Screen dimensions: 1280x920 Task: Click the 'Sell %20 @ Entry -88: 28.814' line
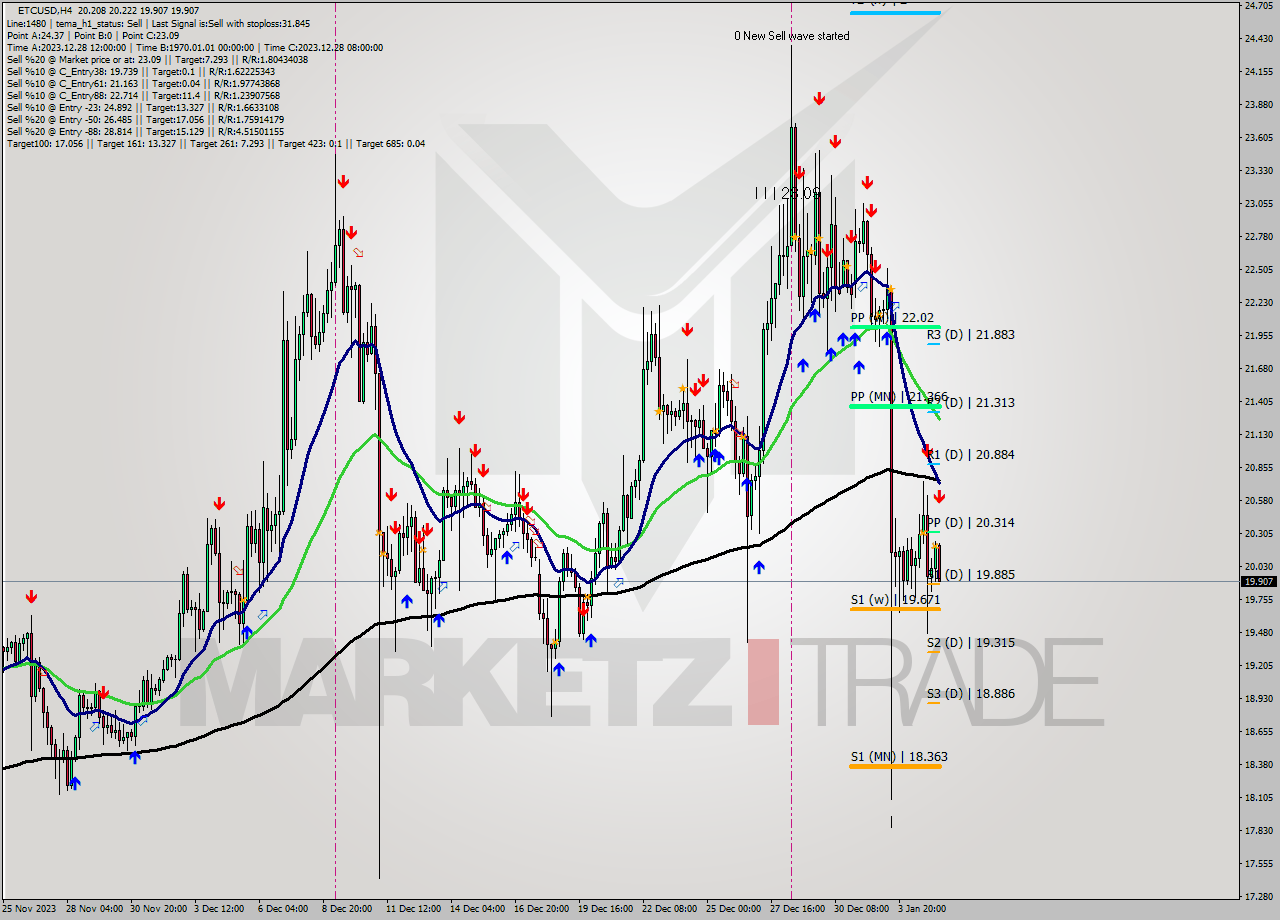click(x=145, y=131)
